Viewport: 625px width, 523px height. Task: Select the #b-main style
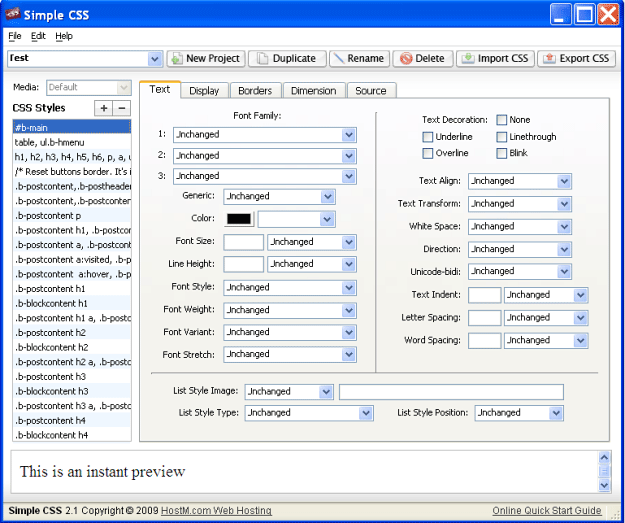[72, 128]
